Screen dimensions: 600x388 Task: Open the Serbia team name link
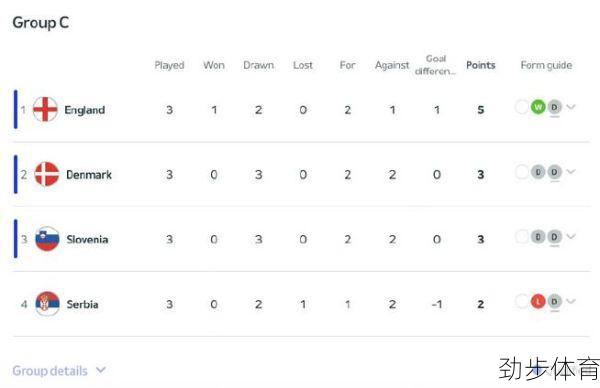point(82,304)
